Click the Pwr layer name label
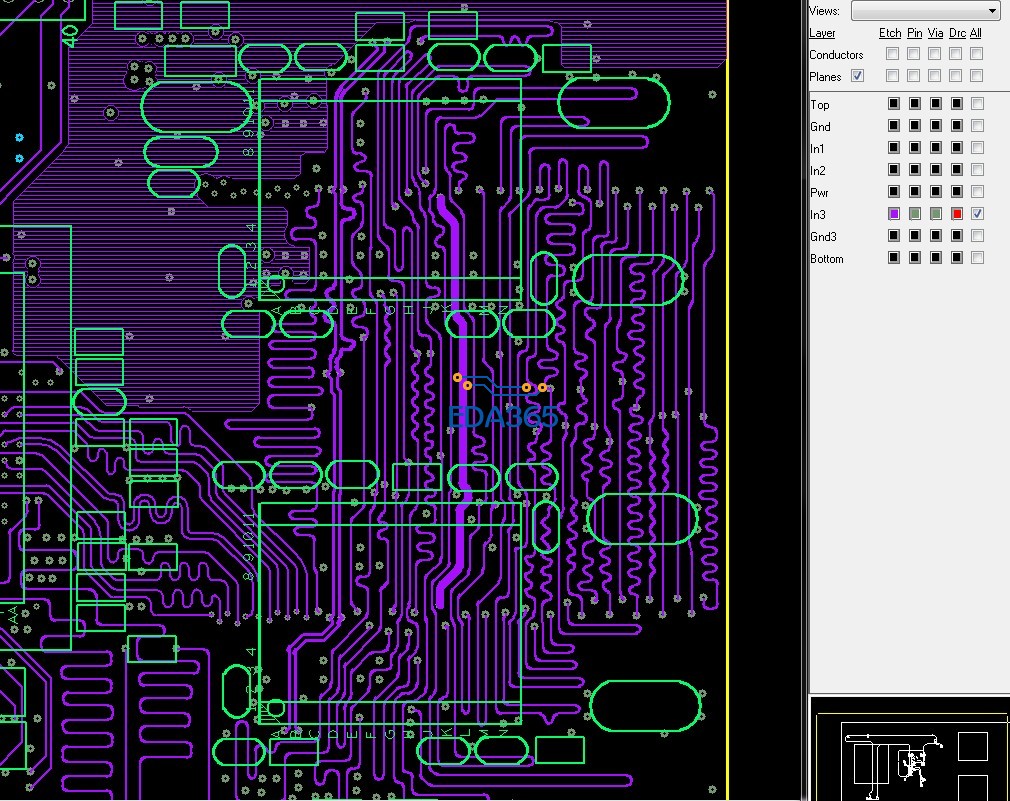1010x801 pixels. point(819,193)
